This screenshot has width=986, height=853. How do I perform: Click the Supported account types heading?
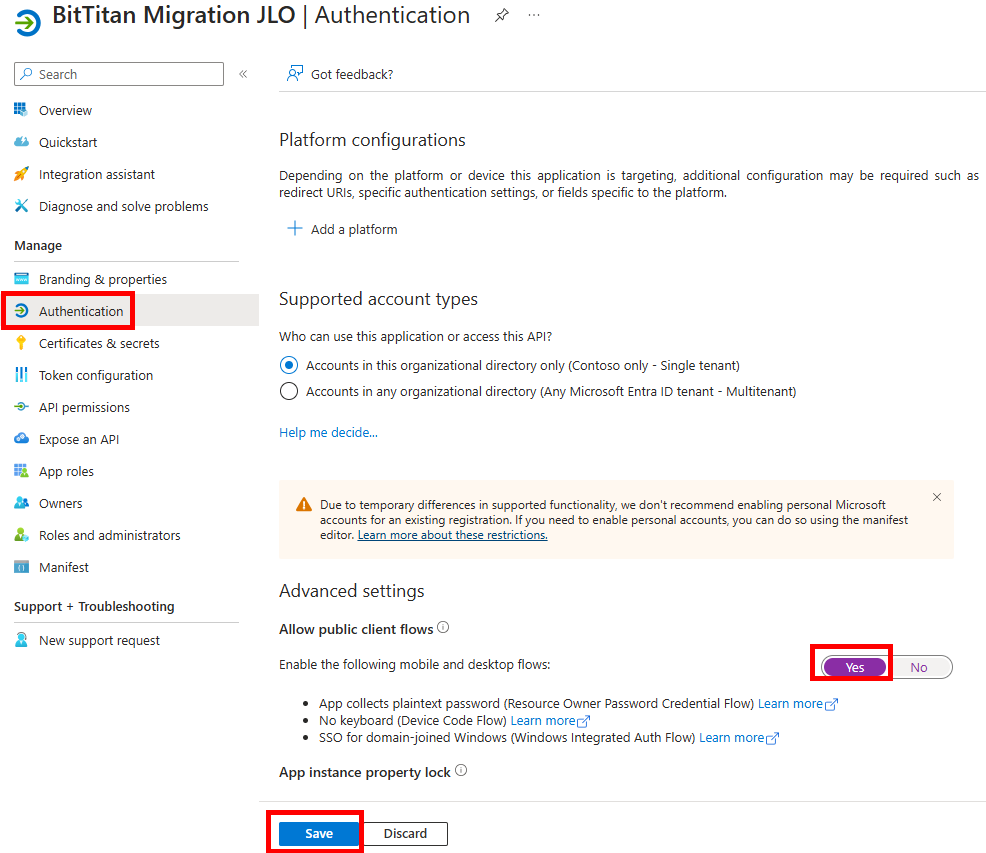coord(379,299)
